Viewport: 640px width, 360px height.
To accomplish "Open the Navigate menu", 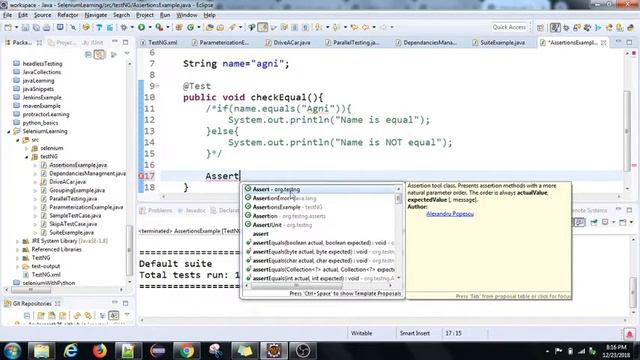I will (96, 15).
